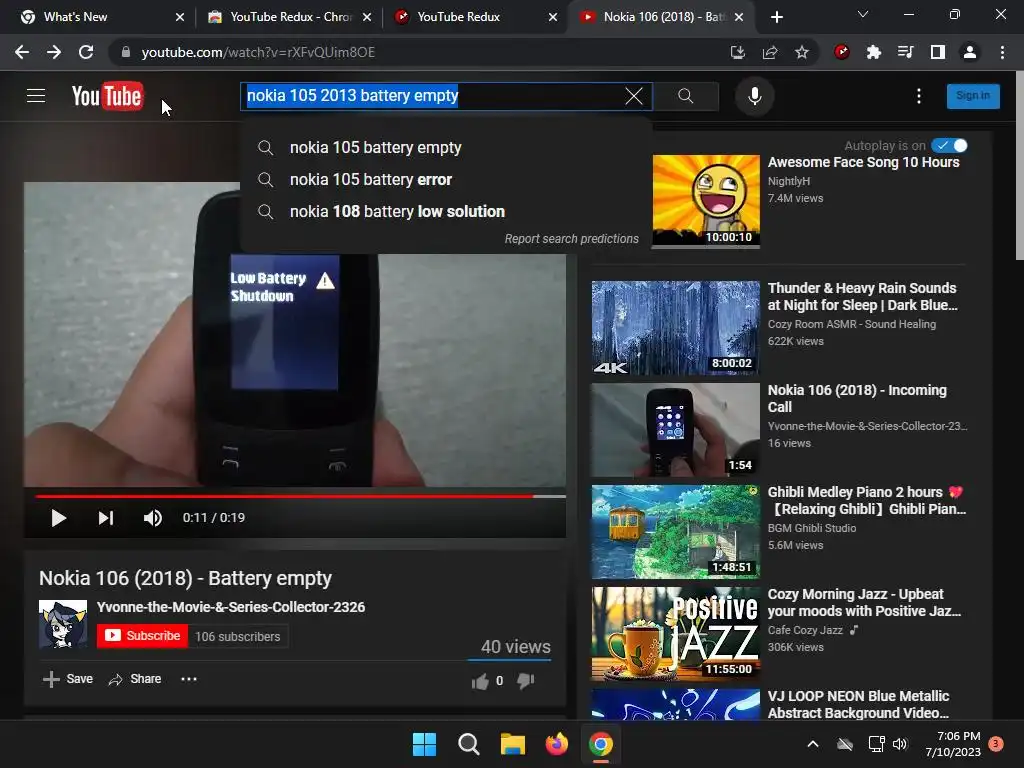Open the YouTube hamburger guide menu
The image size is (1024, 768).
pos(36,96)
